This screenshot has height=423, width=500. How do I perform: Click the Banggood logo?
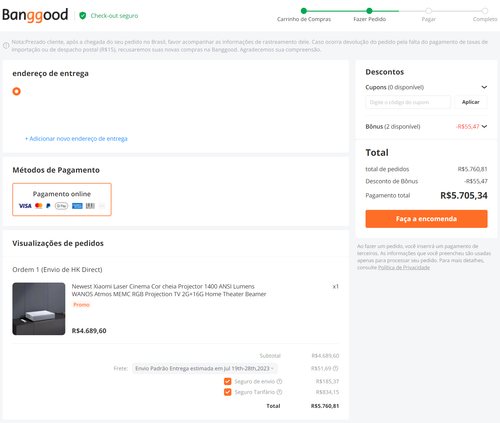tap(35, 15)
